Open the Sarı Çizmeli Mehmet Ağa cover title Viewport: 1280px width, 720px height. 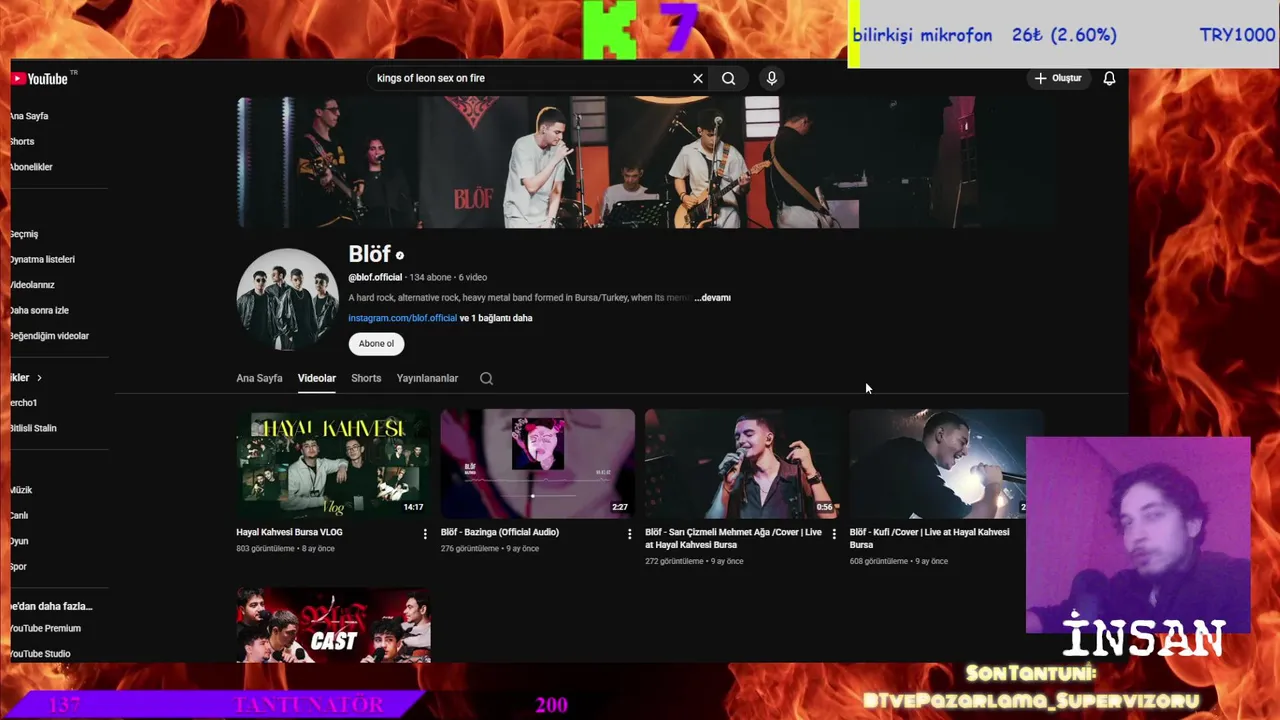[733, 538]
